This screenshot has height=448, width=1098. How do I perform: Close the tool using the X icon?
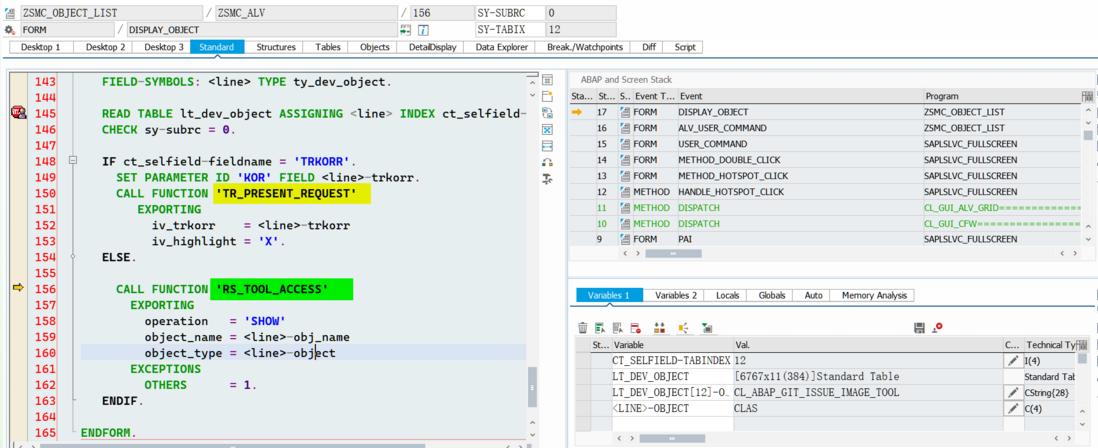(548, 130)
